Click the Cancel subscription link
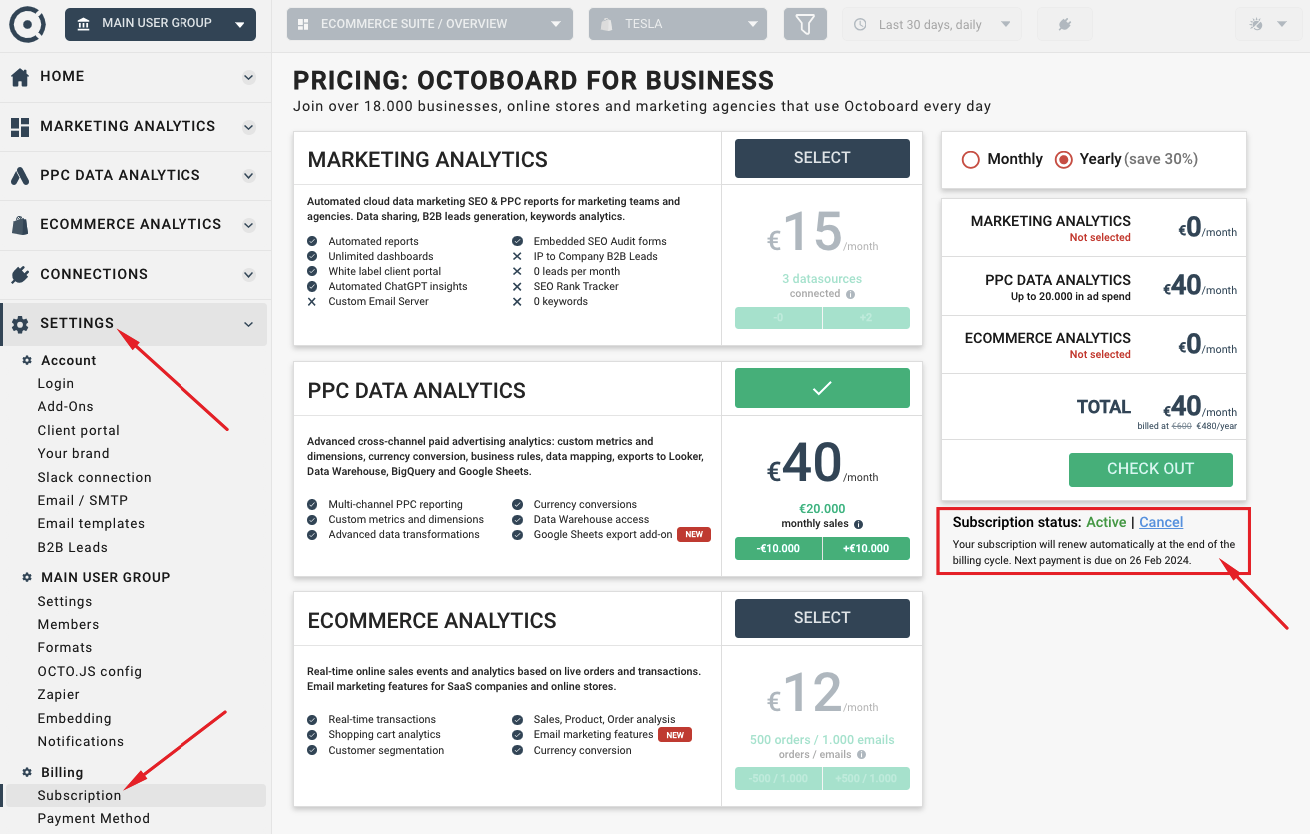Screen dimensions: 1310x834 pyautogui.click(x=1161, y=522)
